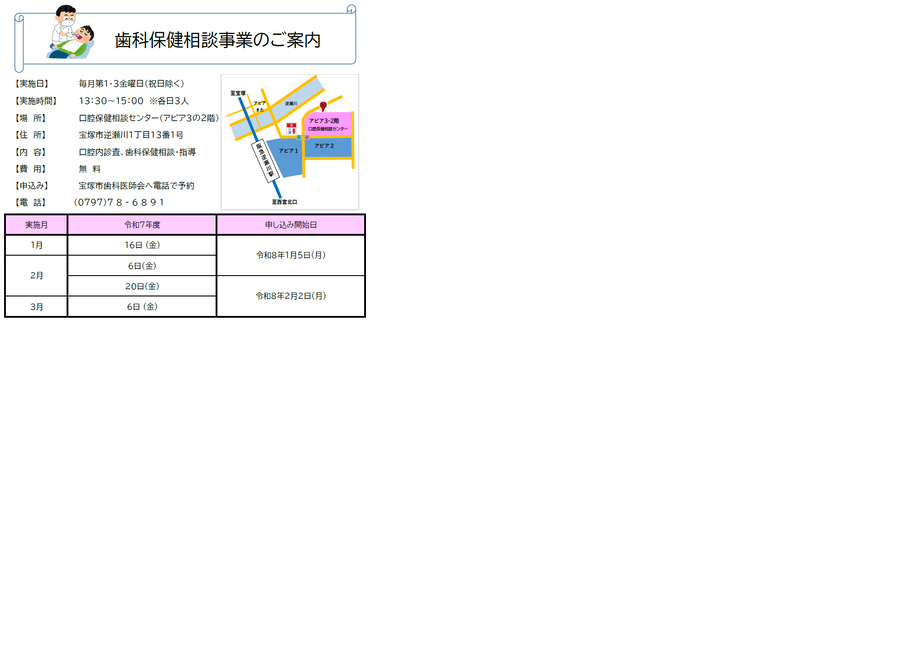Screen dimensions: 900x655
Task: Click the 至西宮北口 direction marker
Action: click(x=287, y=201)
